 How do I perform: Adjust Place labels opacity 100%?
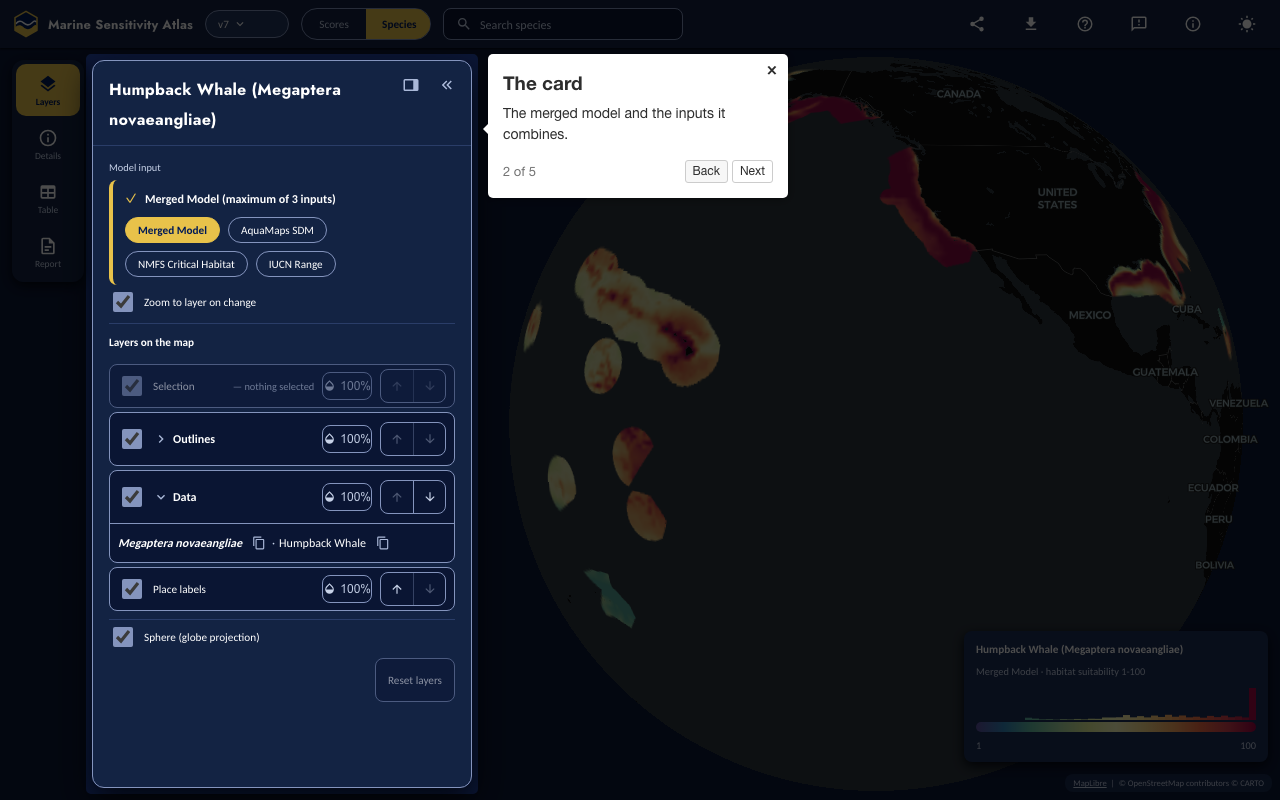pos(347,589)
